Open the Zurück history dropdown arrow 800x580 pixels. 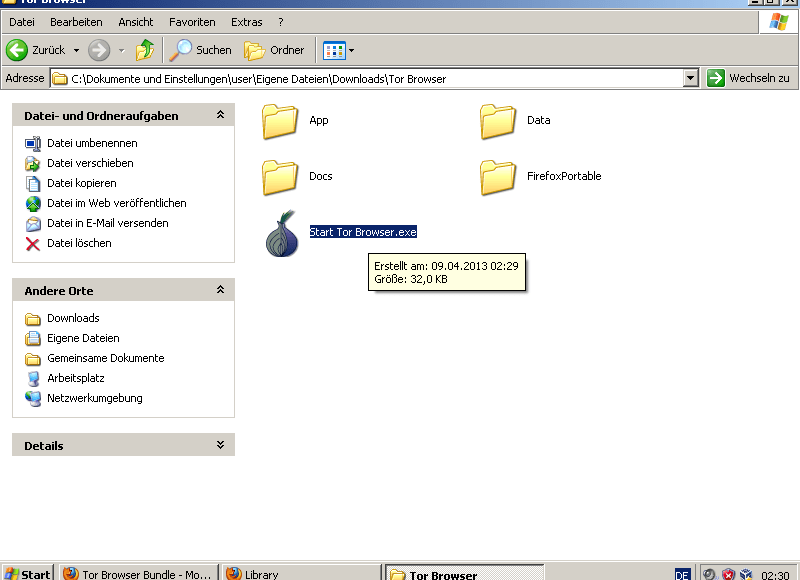coord(76,50)
